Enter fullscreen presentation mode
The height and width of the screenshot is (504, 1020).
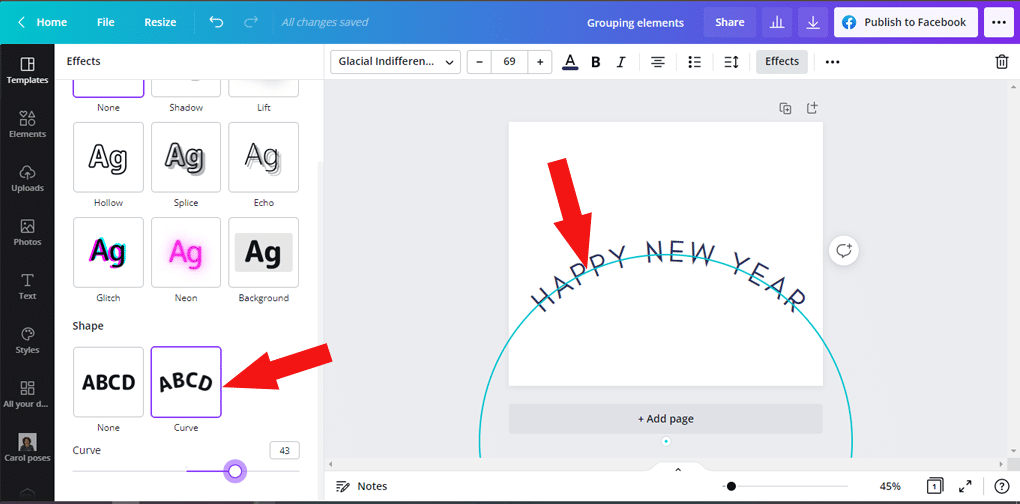point(965,486)
